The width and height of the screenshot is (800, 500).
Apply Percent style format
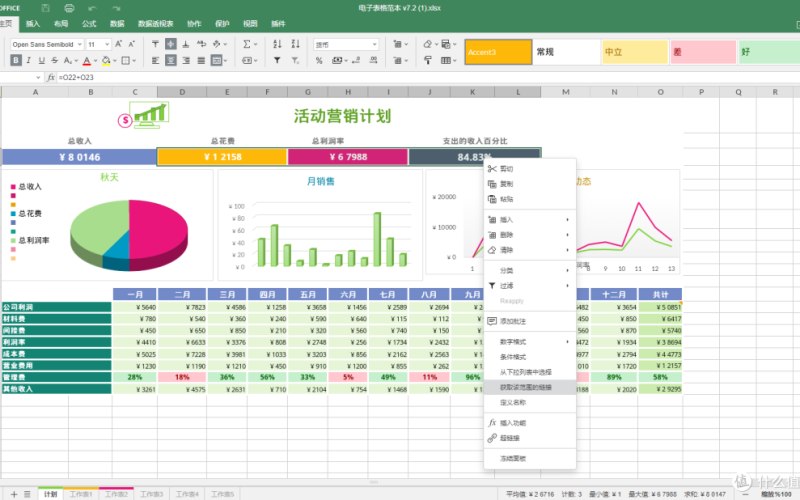click(x=319, y=60)
